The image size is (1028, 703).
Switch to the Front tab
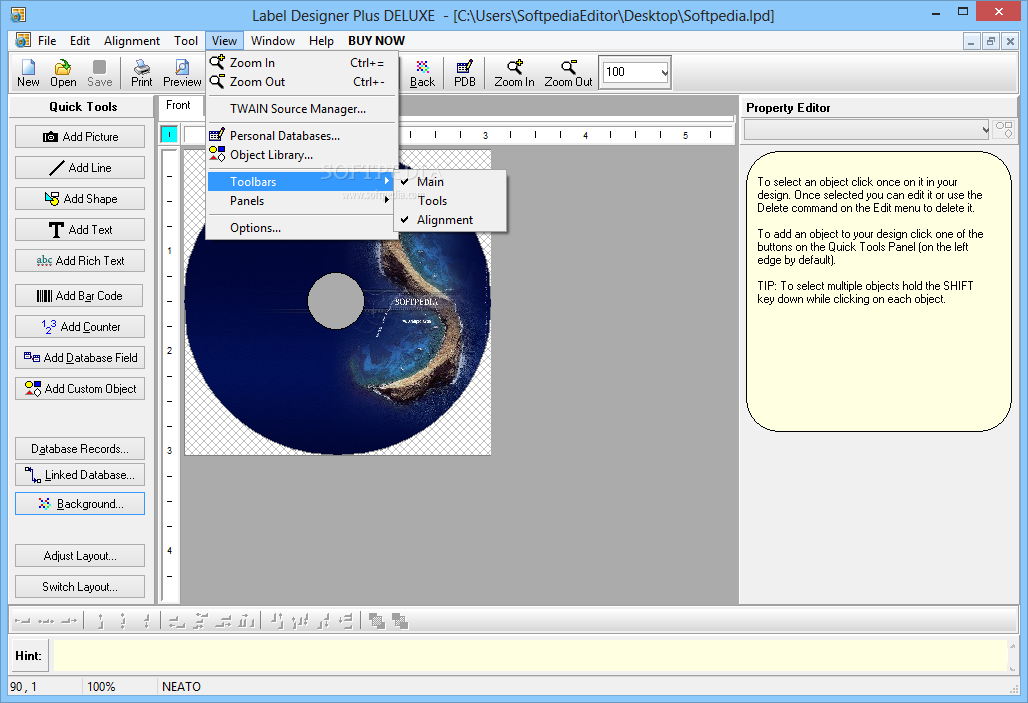point(178,105)
